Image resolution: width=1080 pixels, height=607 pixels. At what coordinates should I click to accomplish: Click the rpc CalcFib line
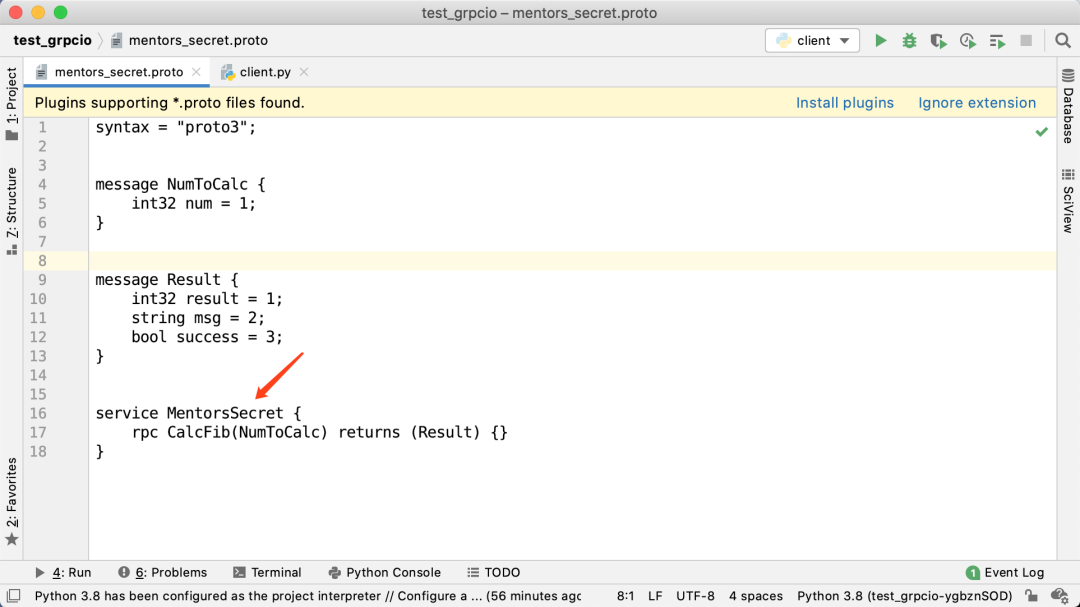point(320,433)
